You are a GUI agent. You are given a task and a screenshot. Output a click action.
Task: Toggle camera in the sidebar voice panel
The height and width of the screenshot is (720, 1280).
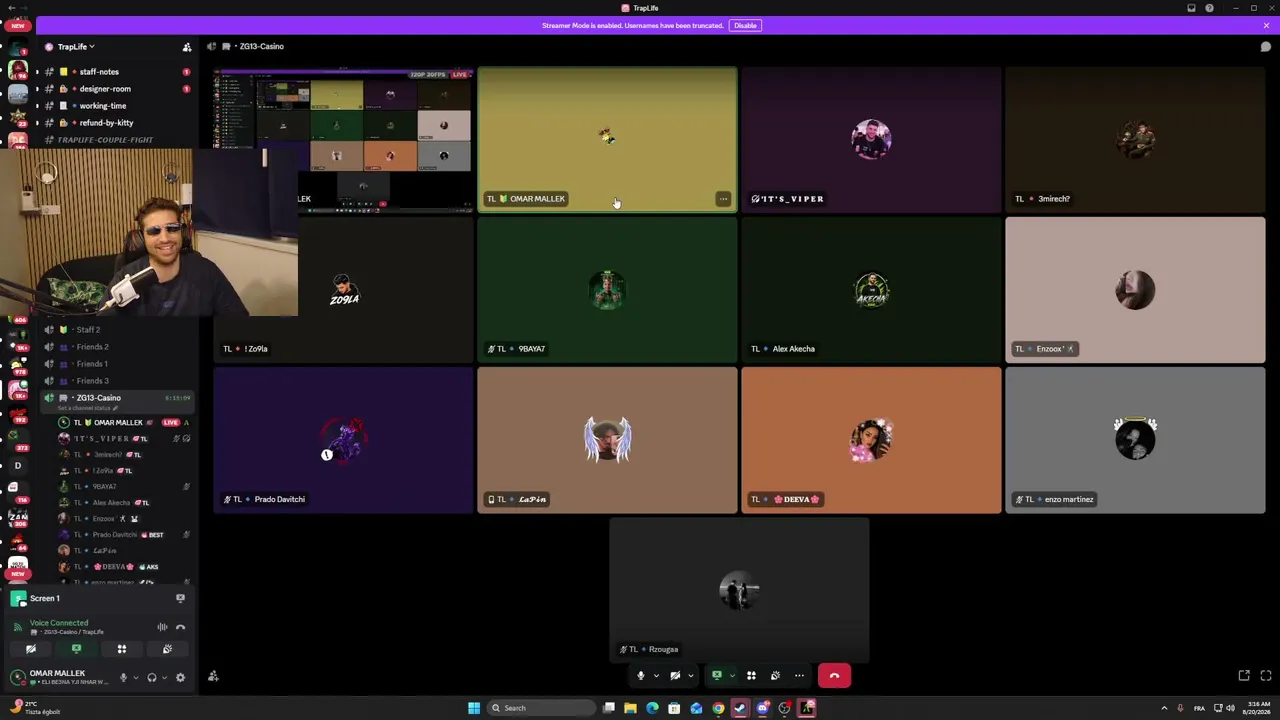[x=31, y=649]
